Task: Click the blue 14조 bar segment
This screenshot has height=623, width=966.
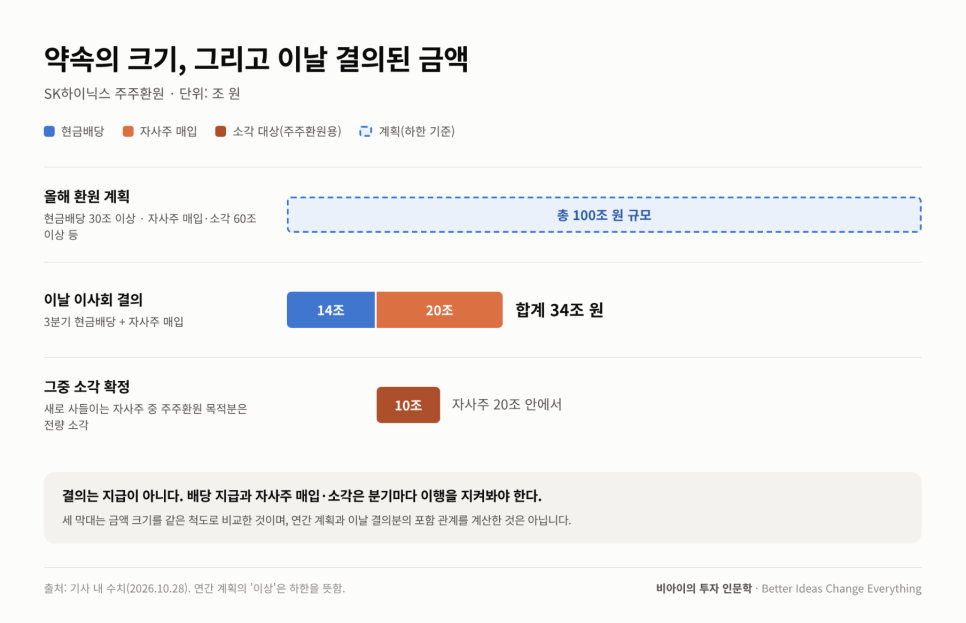Action: [331, 310]
